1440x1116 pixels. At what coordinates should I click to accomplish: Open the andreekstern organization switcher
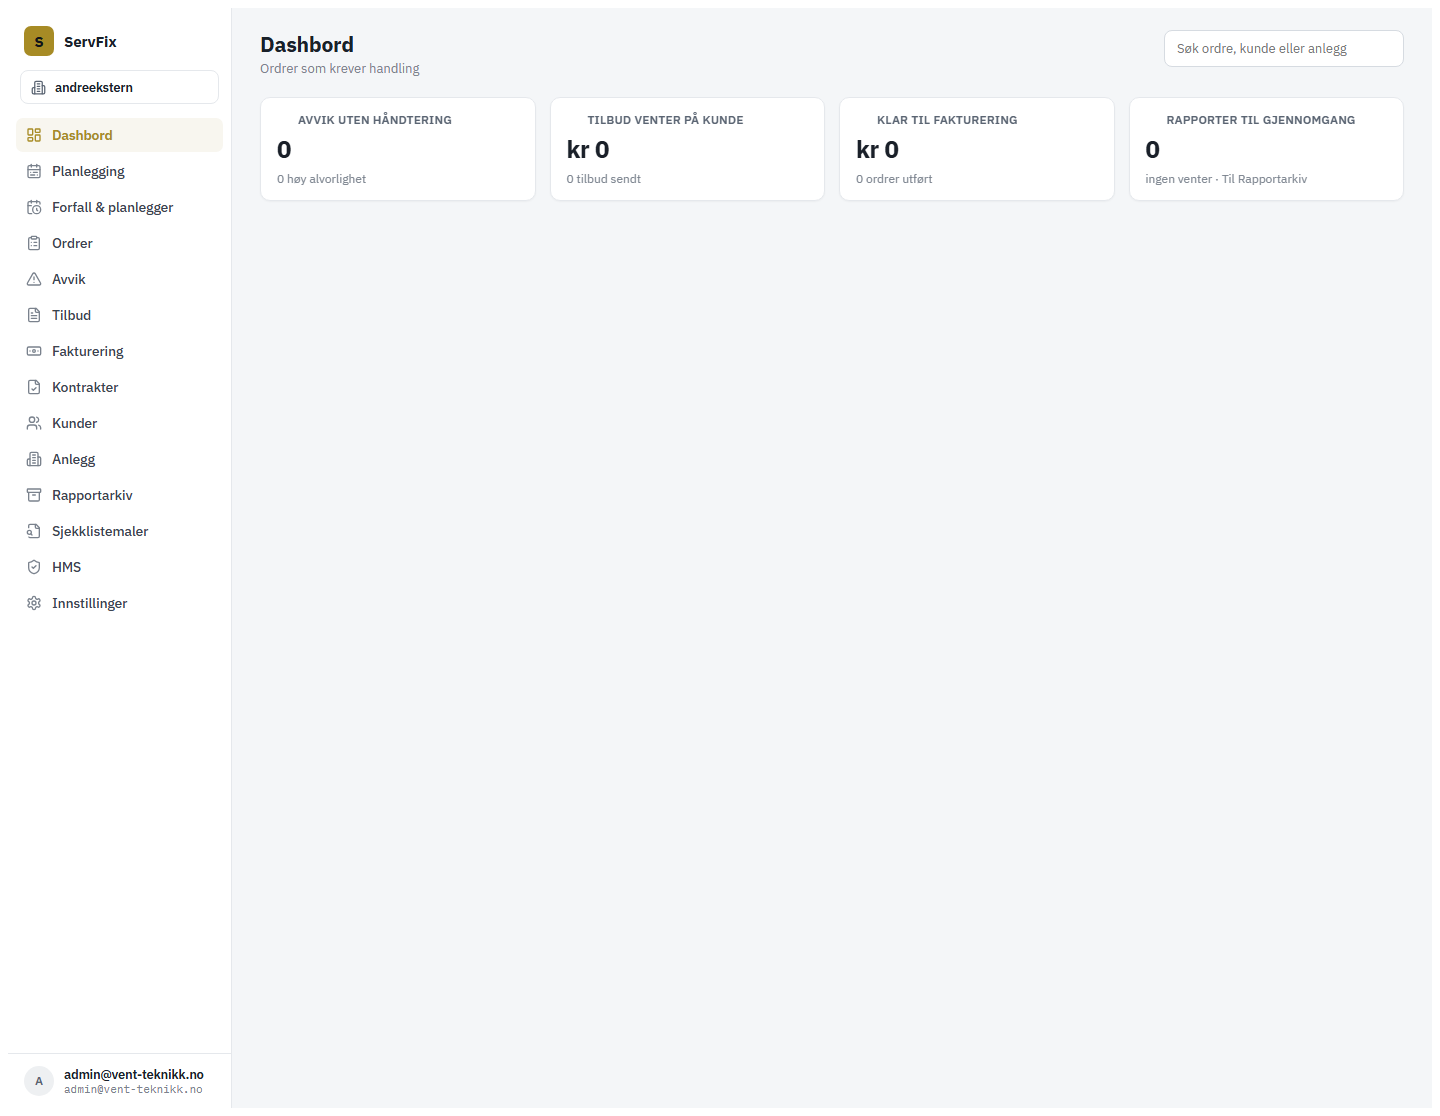click(x=119, y=87)
